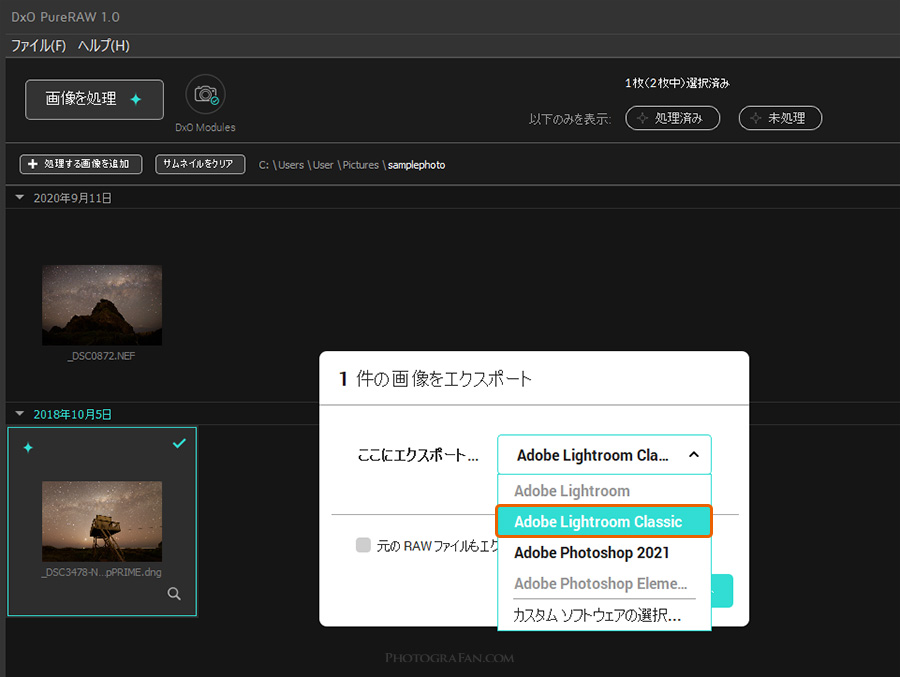Open the ヘルプ(H) menu
This screenshot has height=677, width=900.
click(x=104, y=45)
